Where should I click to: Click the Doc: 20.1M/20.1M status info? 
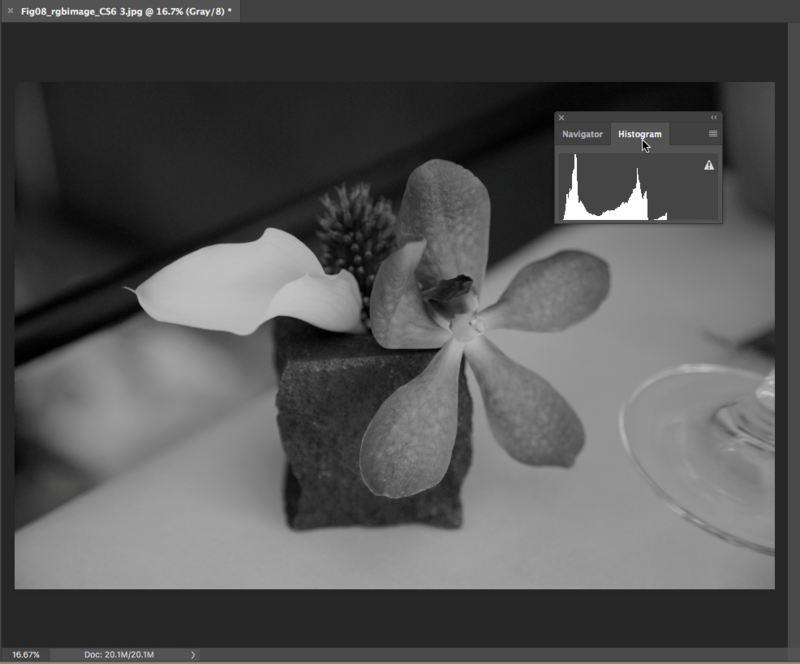118,655
